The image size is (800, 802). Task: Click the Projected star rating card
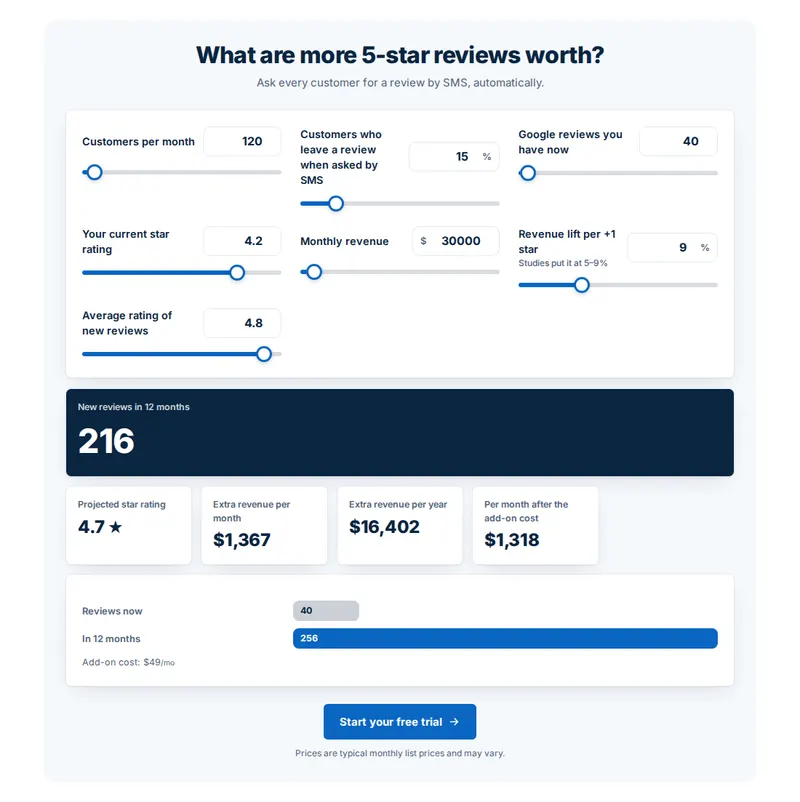[x=129, y=526]
